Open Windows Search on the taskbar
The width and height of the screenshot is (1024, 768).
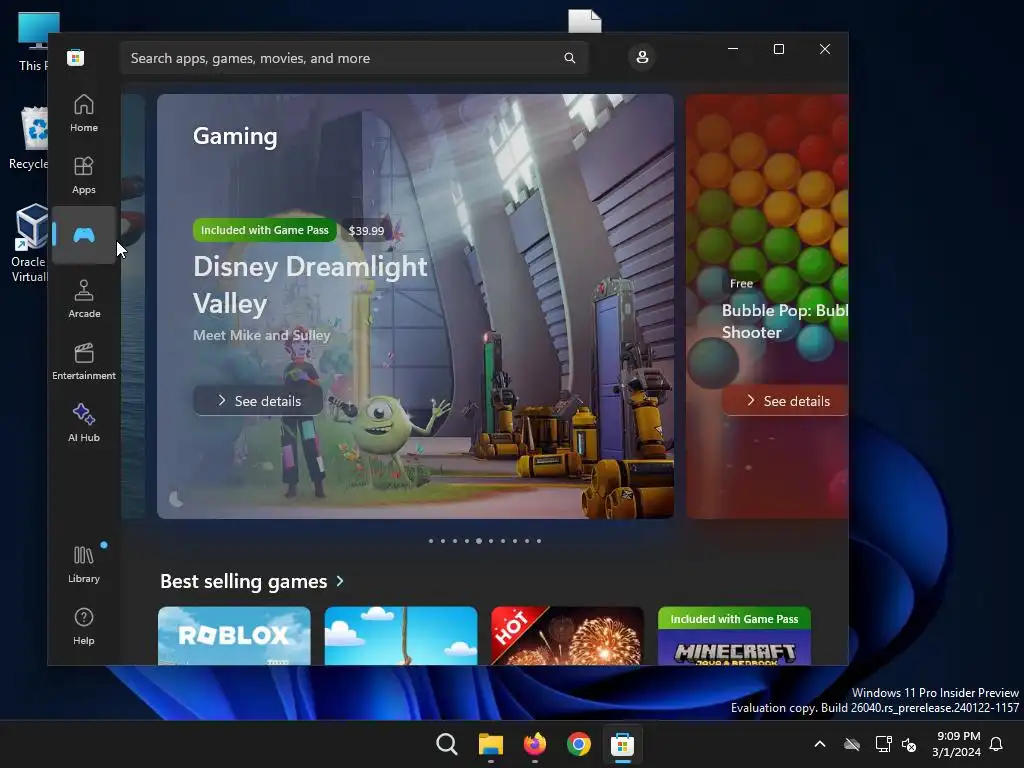(x=447, y=744)
